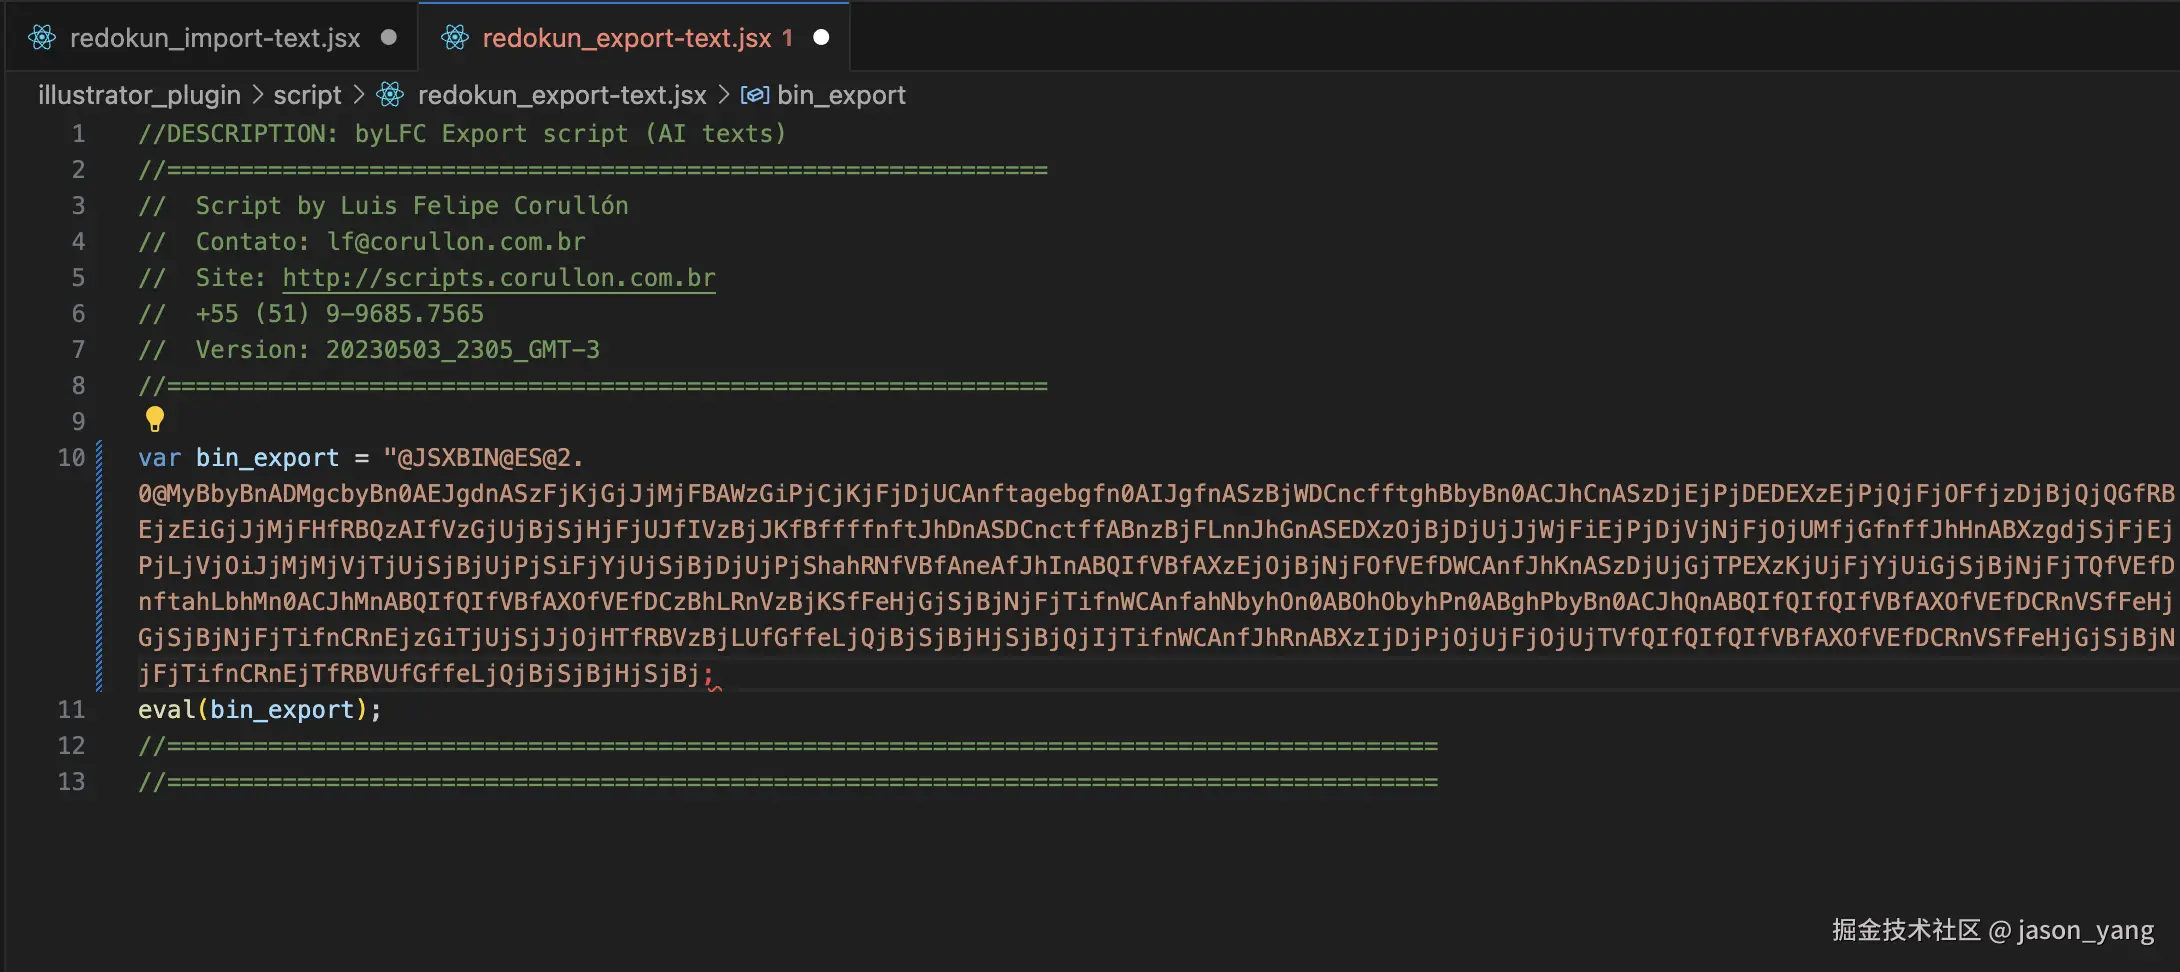Click React icon on redokun_export-text.jsx tab
This screenshot has width=2180, height=972.
[455, 38]
